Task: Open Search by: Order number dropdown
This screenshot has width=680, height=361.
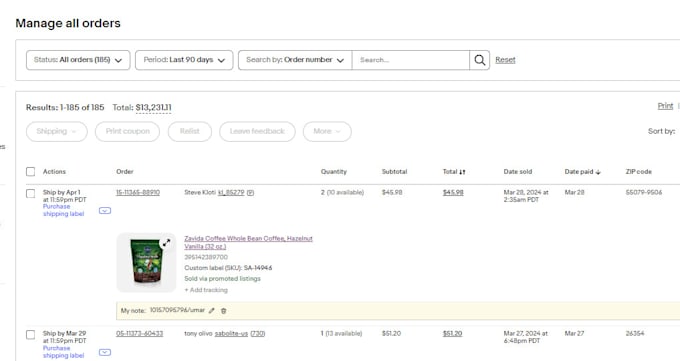Action: [x=295, y=60]
